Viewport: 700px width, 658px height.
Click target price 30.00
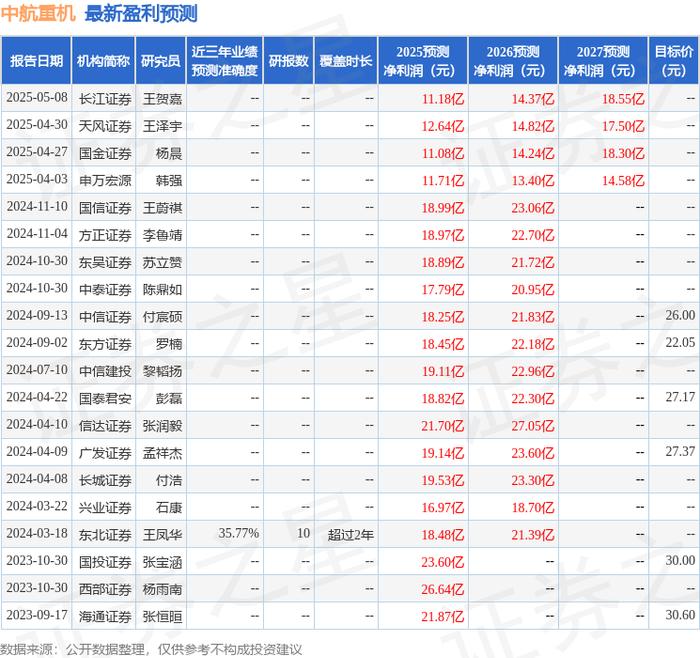tap(680, 560)
